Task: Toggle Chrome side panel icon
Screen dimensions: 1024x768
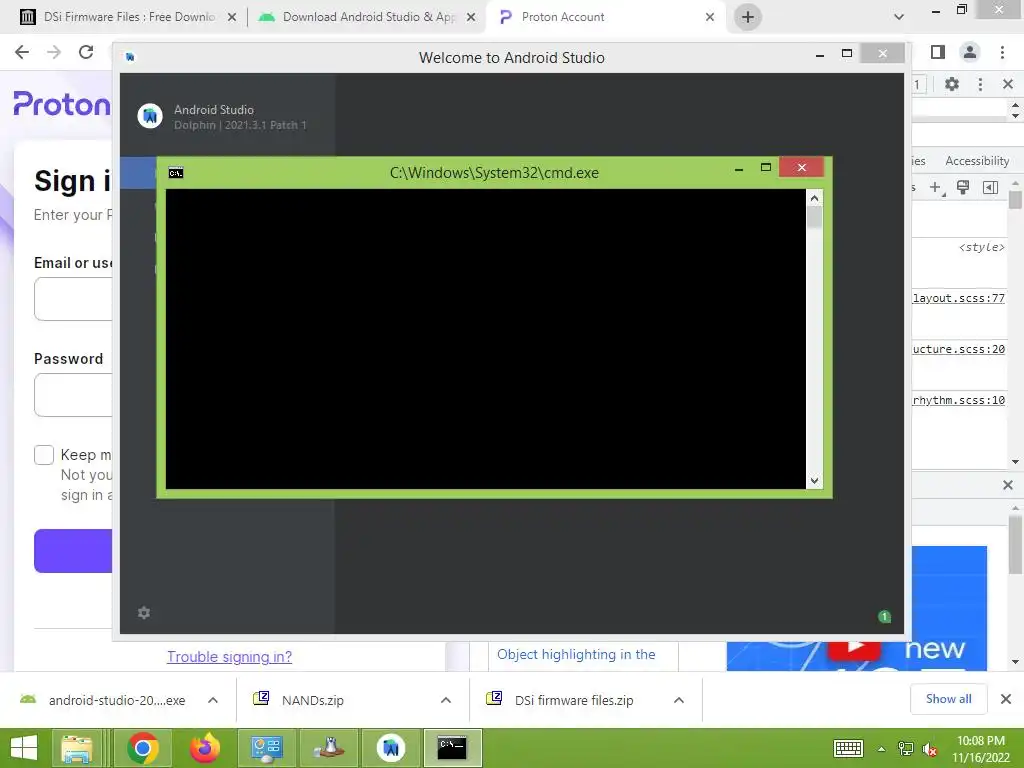Action: pyautogui.click(x=938, y=52)
